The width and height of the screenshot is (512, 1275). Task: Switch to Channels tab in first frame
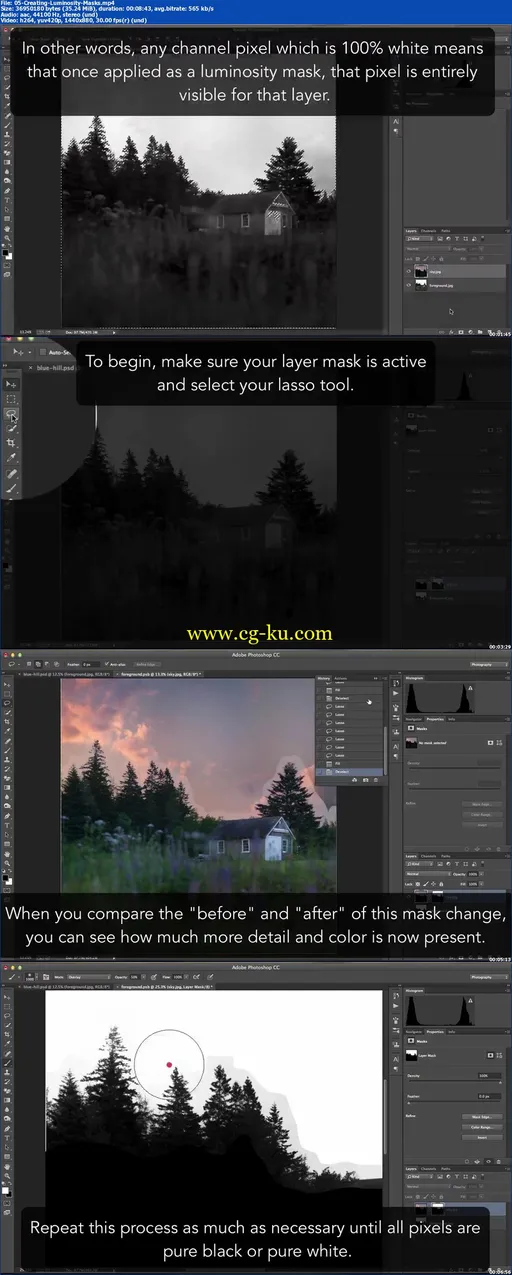pyautogui.click(x=428, y=231)
